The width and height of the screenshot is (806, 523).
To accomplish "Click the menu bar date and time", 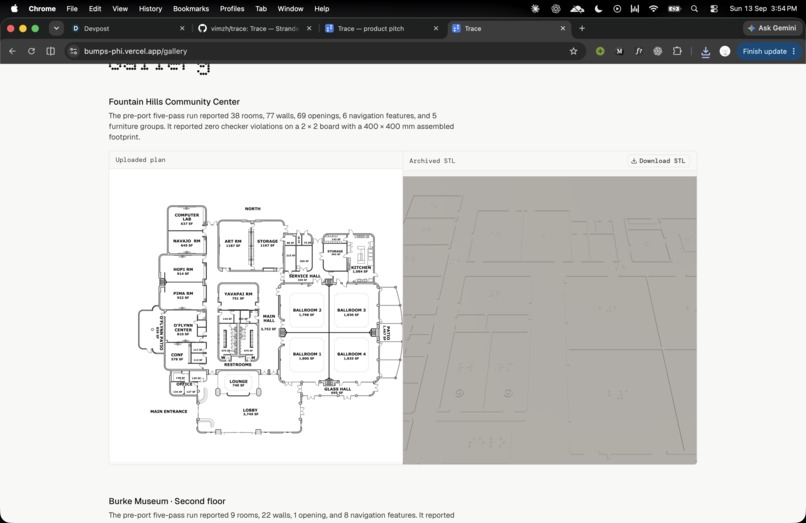I will tap(763, 9).
